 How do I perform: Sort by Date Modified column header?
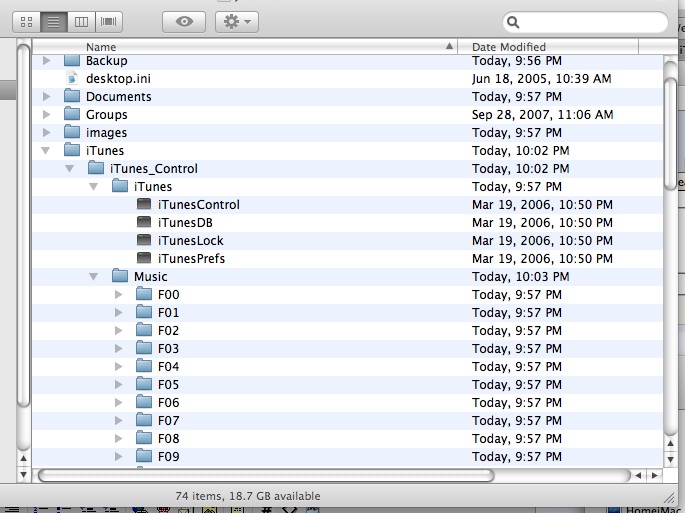(x=548, y=46)
